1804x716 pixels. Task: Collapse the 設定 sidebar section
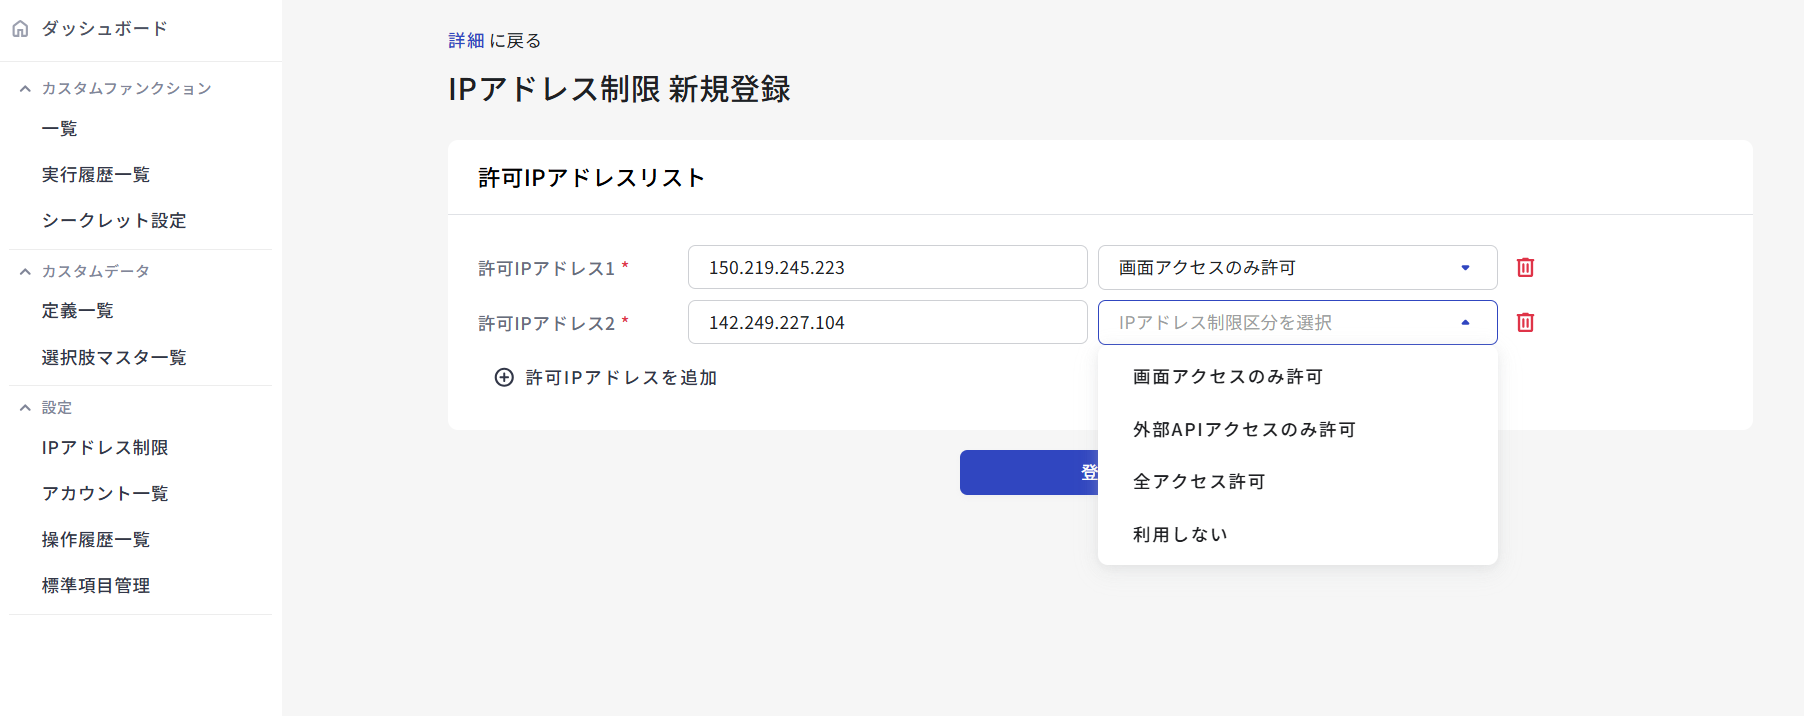click(26, 408)
